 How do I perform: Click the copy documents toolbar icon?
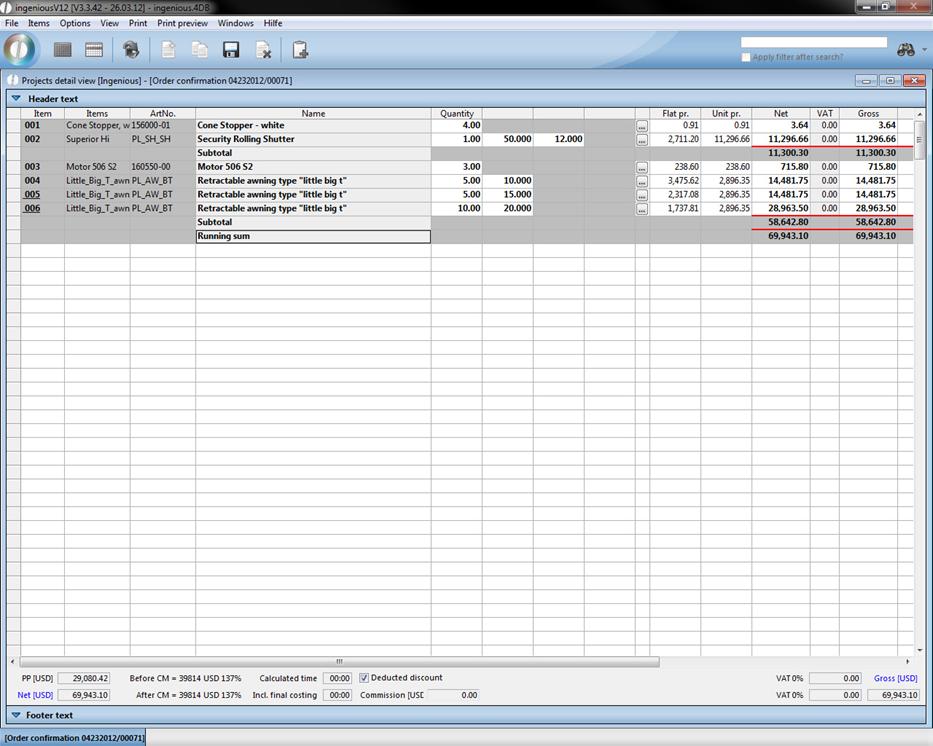tap(200, 50)
